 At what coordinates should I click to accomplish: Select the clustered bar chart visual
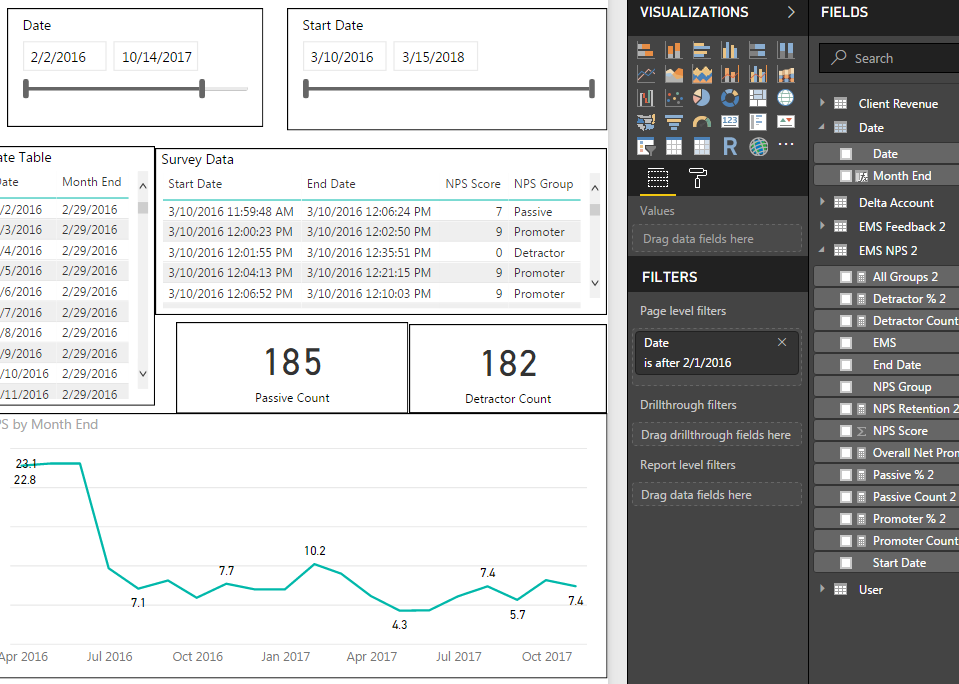click(702, 50)
